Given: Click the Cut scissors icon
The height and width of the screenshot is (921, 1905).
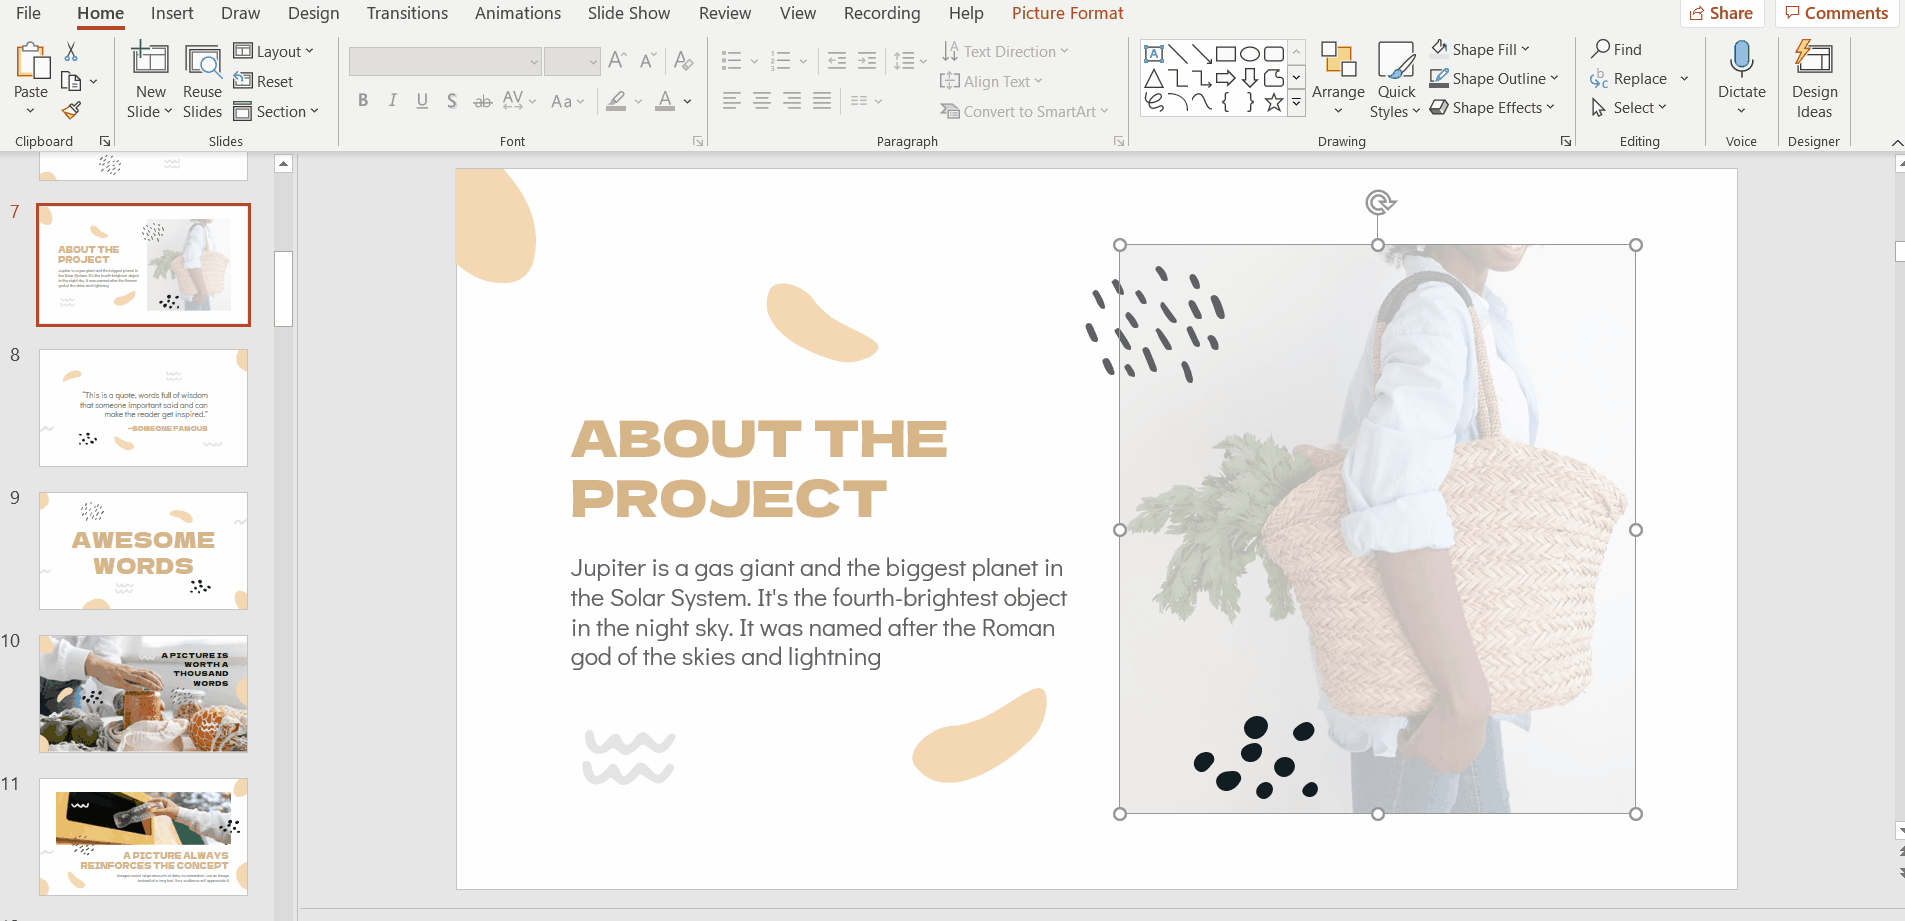Looking at the screenshot, I should (71, 52).
